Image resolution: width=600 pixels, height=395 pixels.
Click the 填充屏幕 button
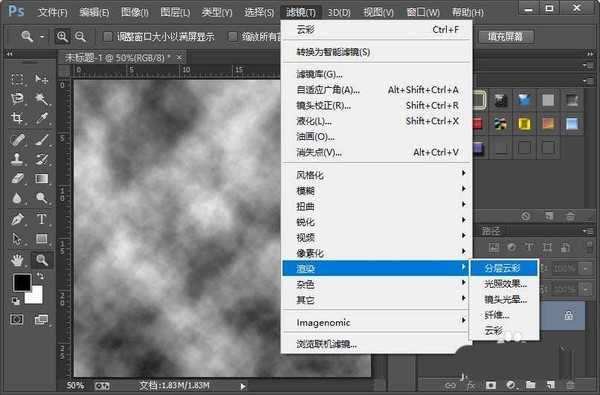505,37
